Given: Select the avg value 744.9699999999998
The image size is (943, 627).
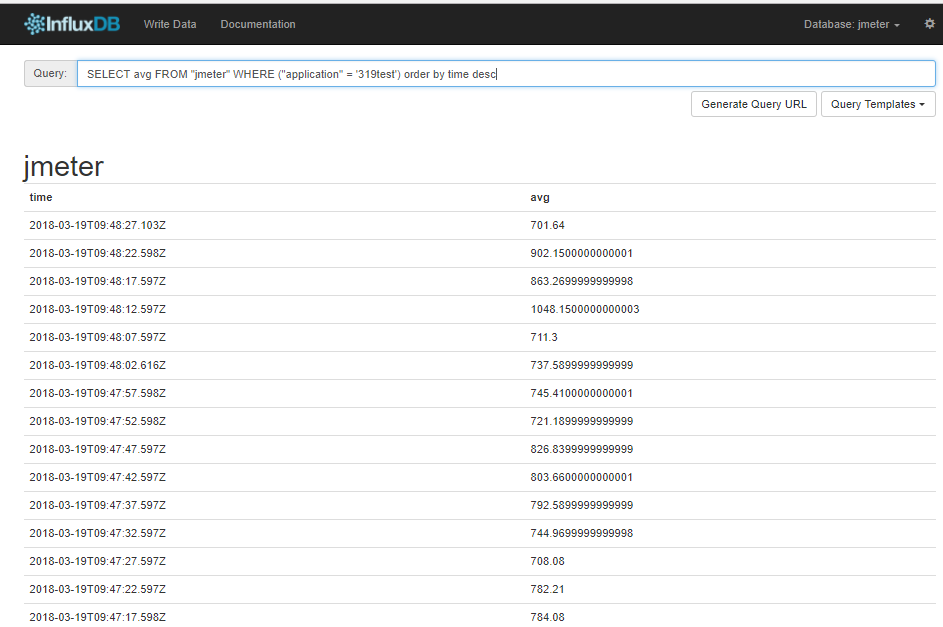Looking at the screenshot, I should (x=582, y=533).
